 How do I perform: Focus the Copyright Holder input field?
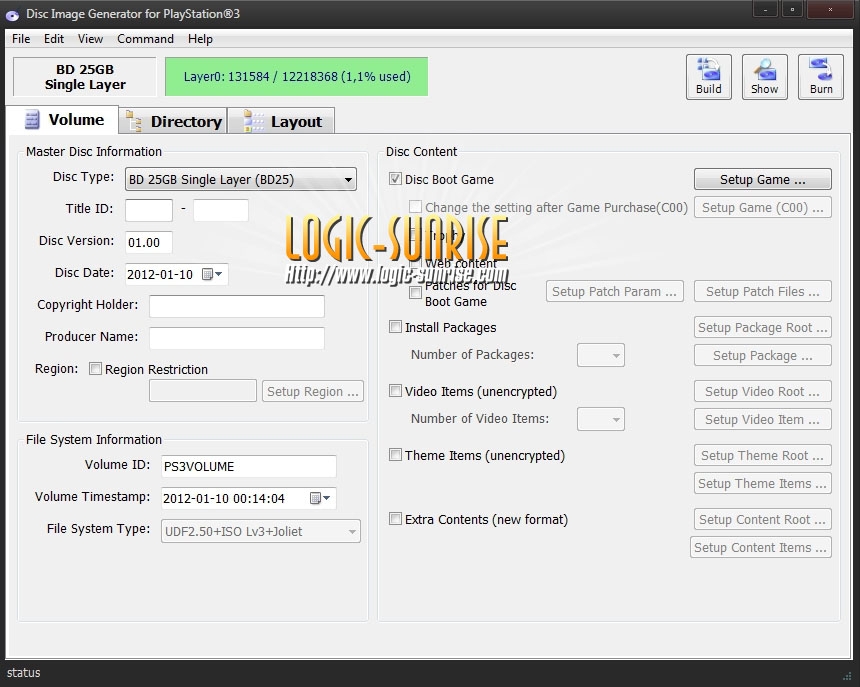[237, 306]
